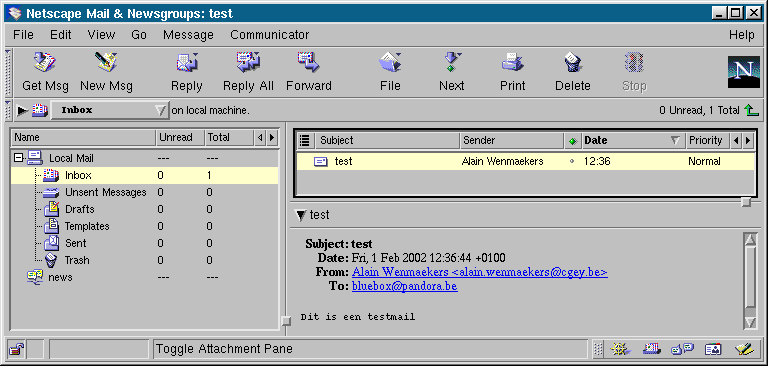Click the toolbar collapse grip beside Get Msg
Screen dimensions: 768x366
8,72
